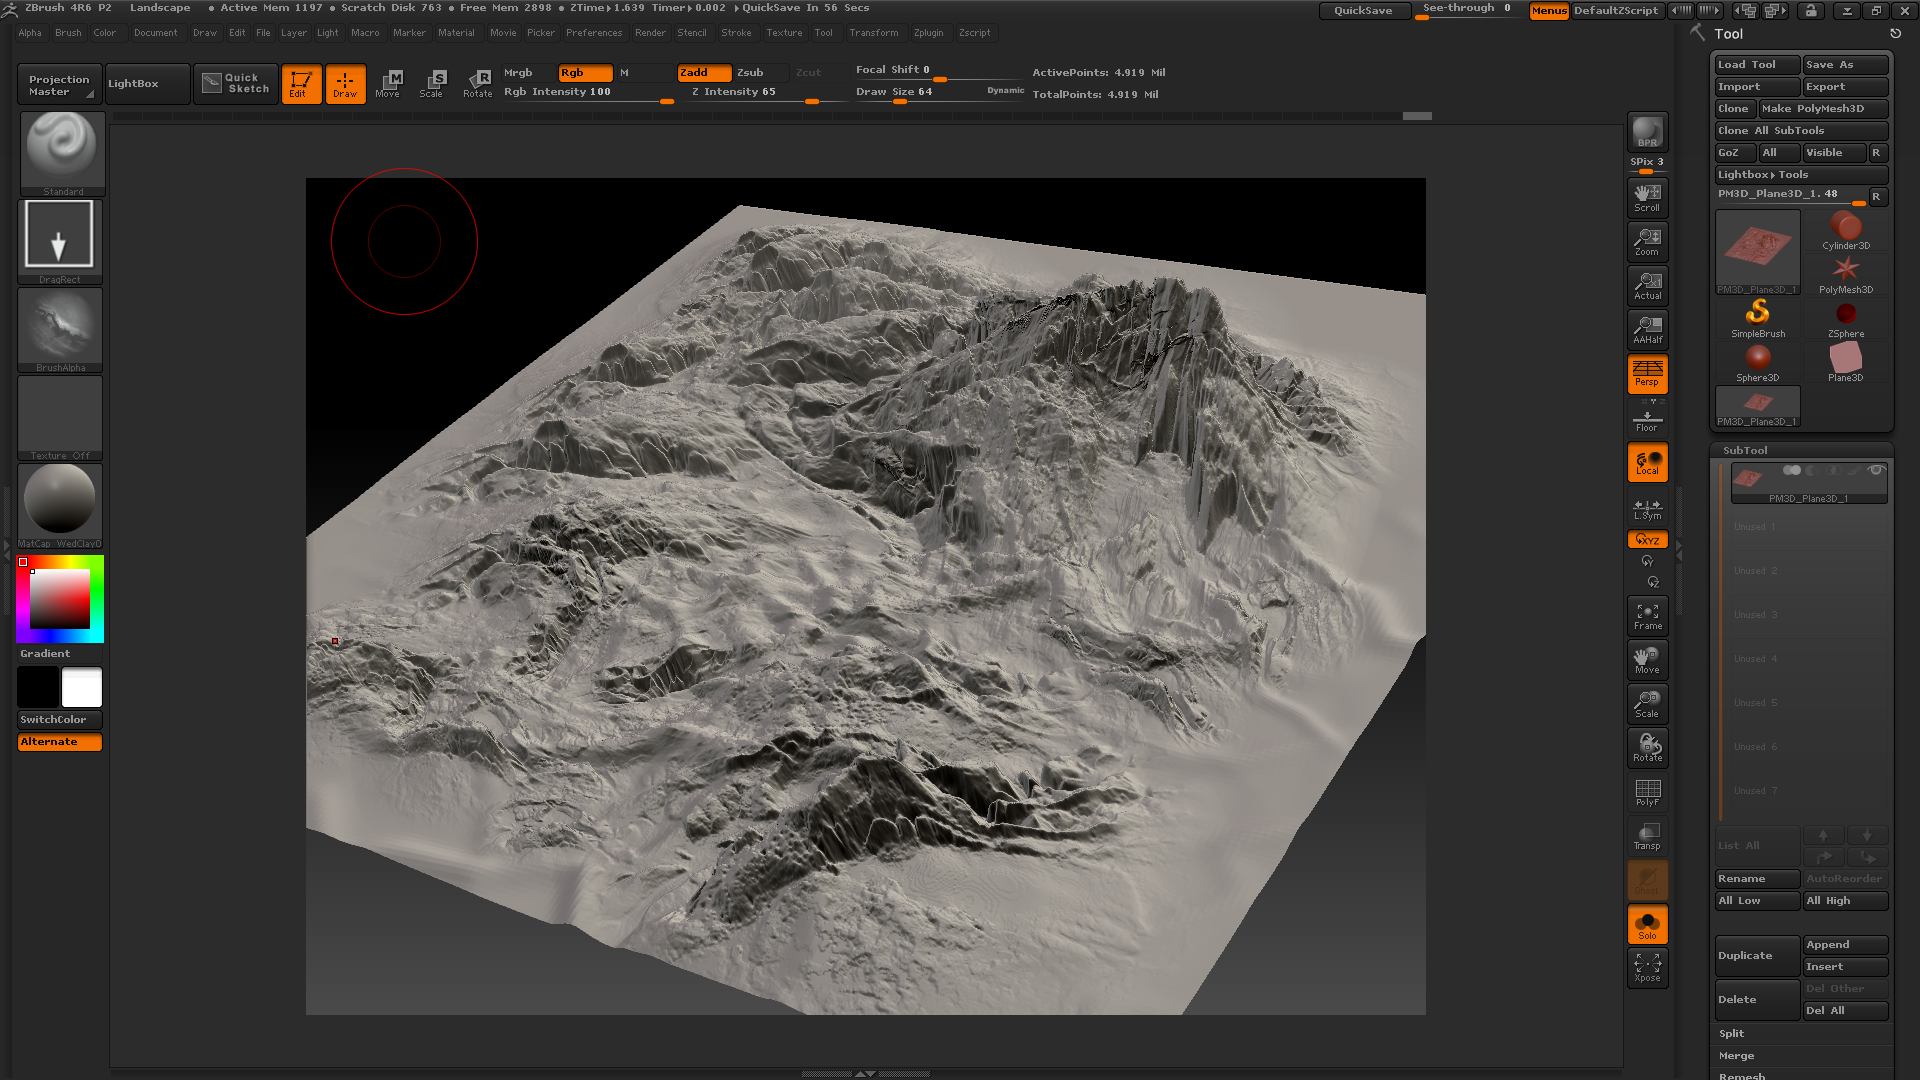Choose the ZSphere tool icon

1845,312
